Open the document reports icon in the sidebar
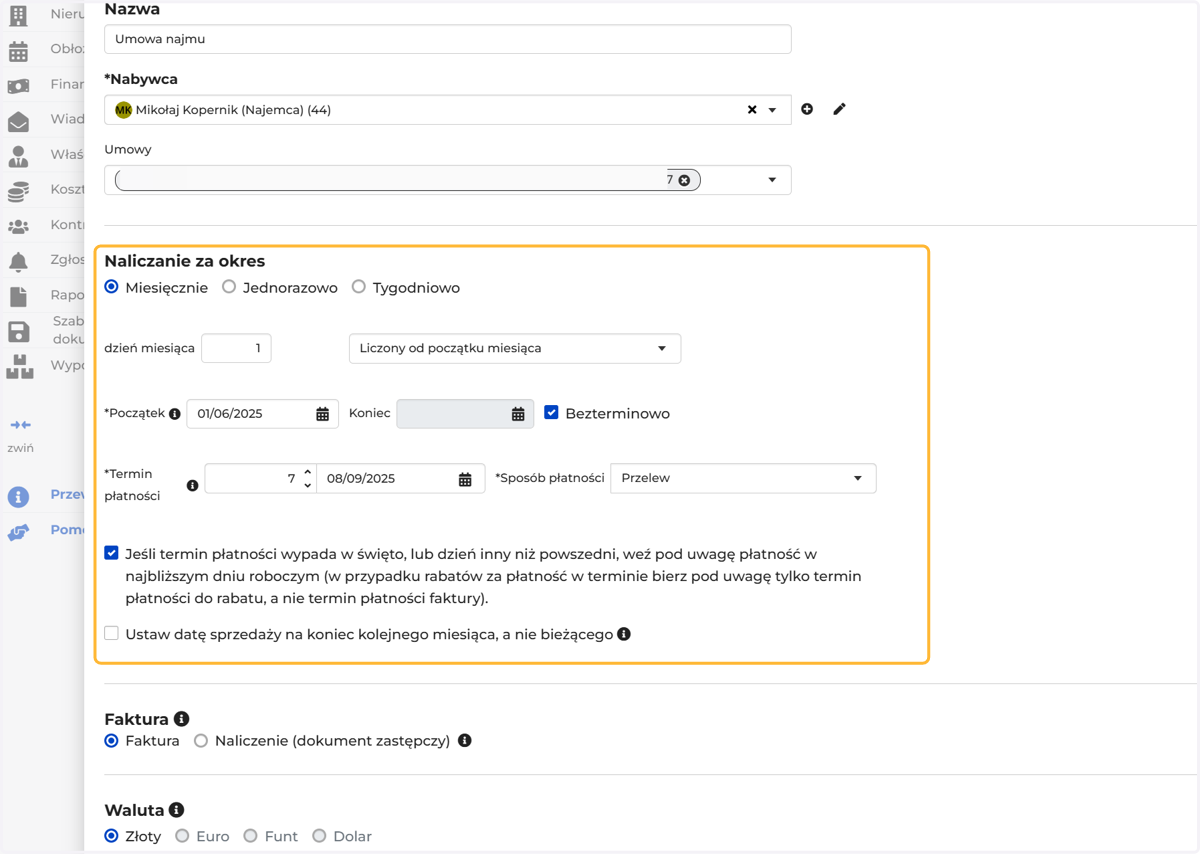The height and width of the screenshot is (854, 1200). pyautogui.click(x=18, y=296)
